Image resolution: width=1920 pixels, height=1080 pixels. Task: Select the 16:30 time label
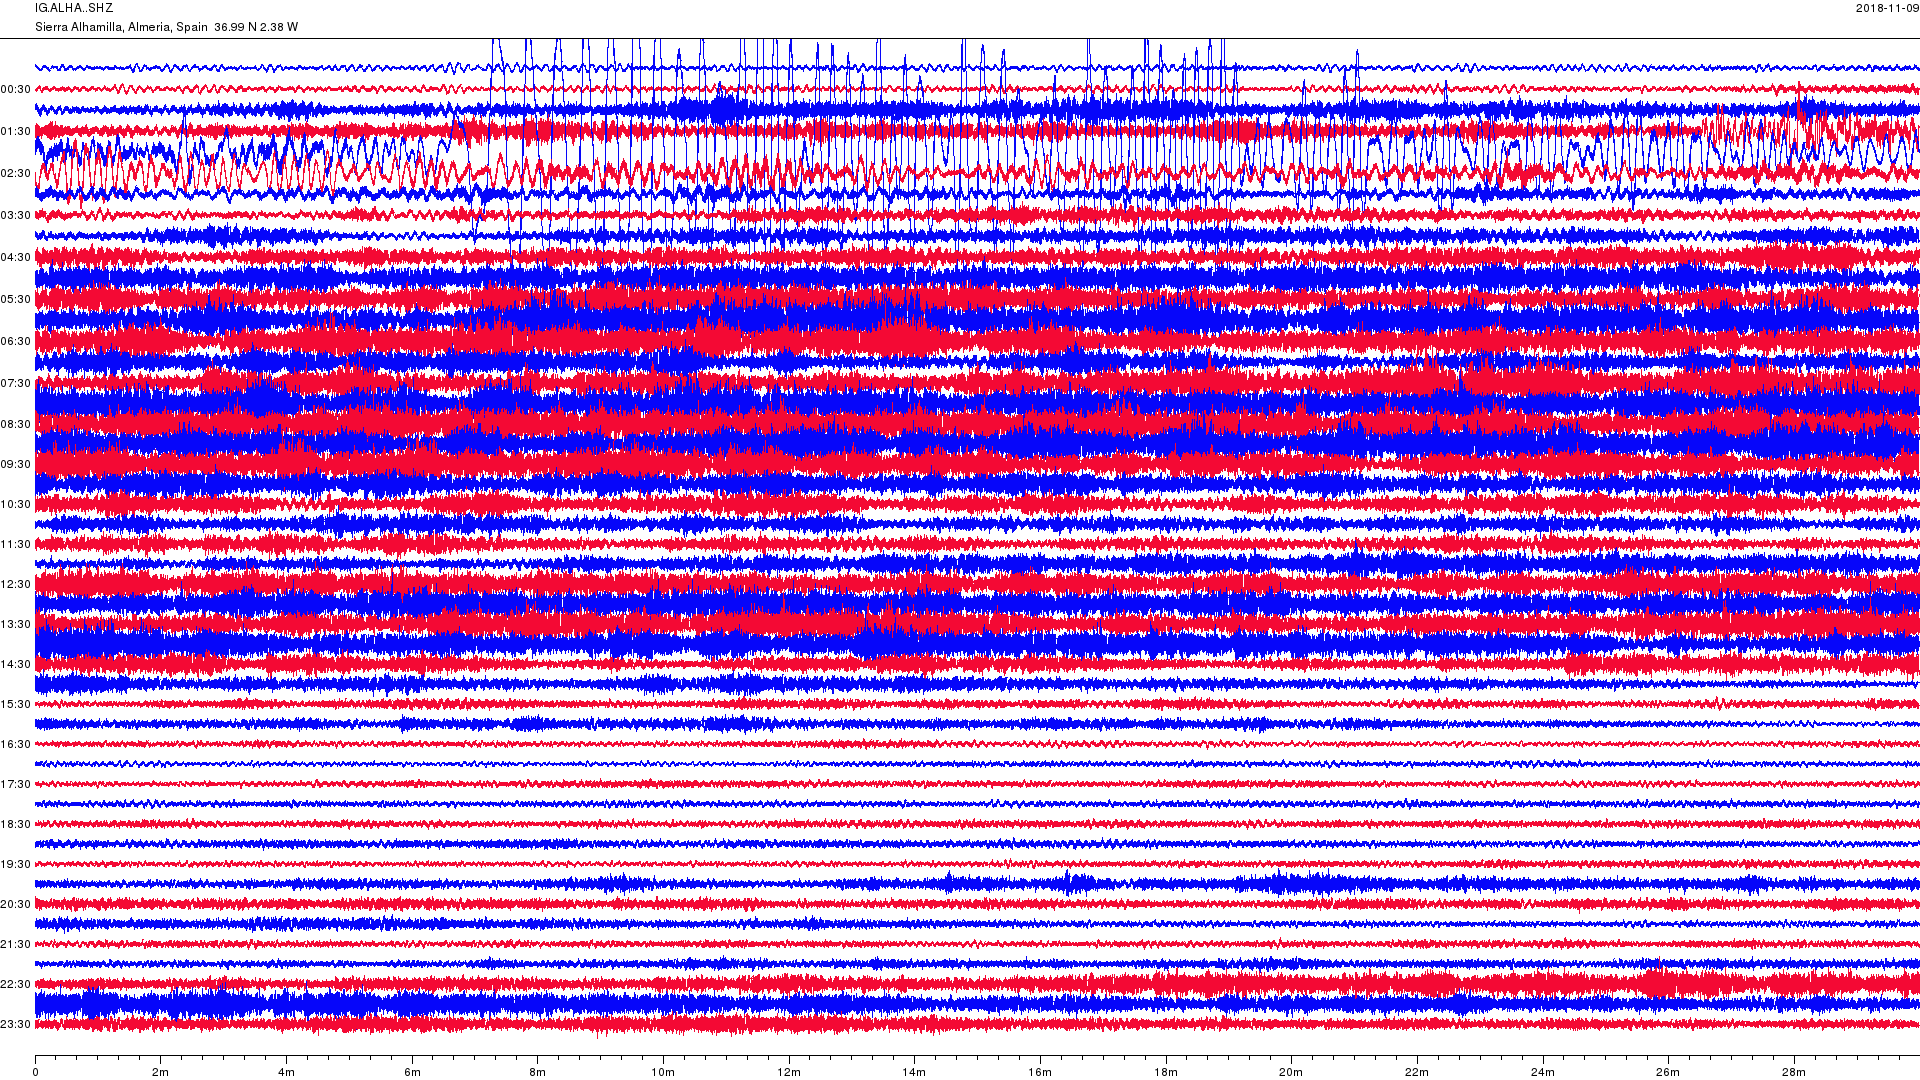point(16,745)
